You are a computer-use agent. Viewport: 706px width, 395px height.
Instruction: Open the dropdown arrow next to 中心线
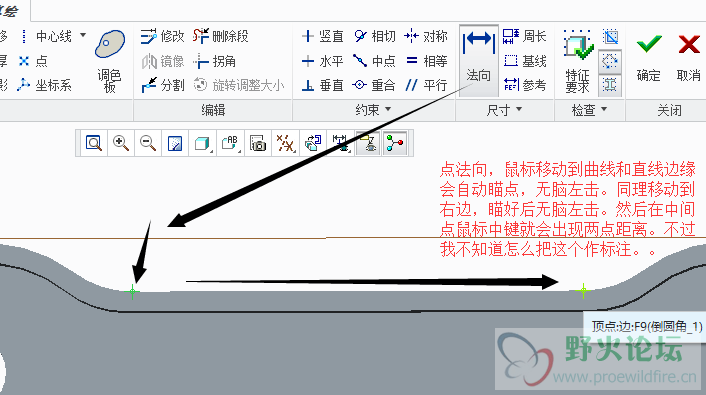coord(83,35)
